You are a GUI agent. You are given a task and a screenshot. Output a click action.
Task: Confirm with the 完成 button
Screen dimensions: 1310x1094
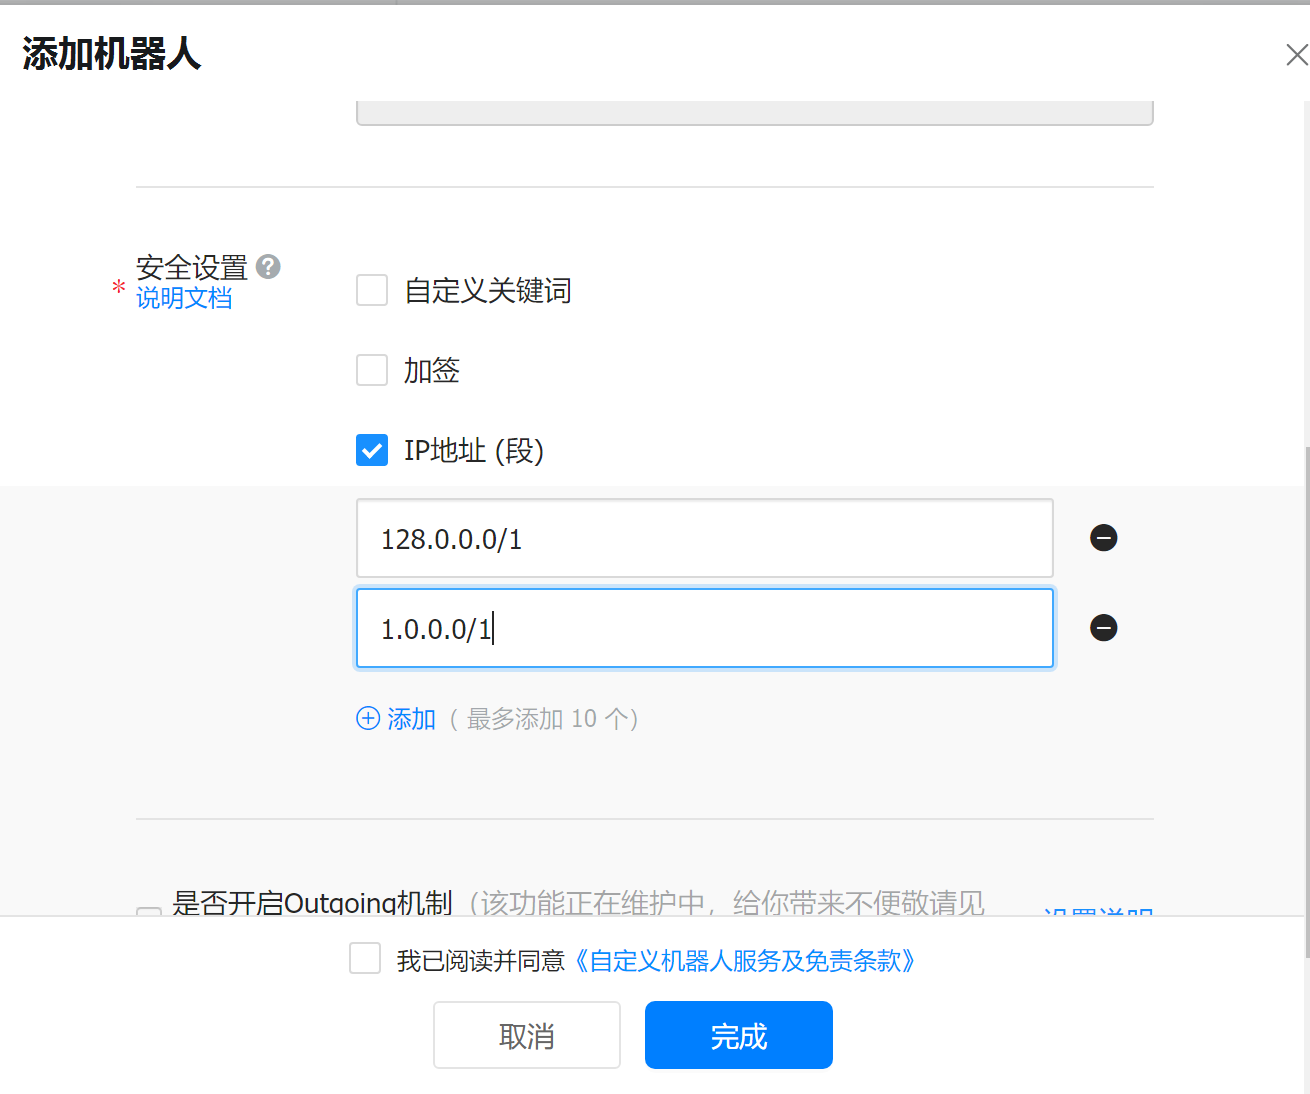tap(739, 1035)
